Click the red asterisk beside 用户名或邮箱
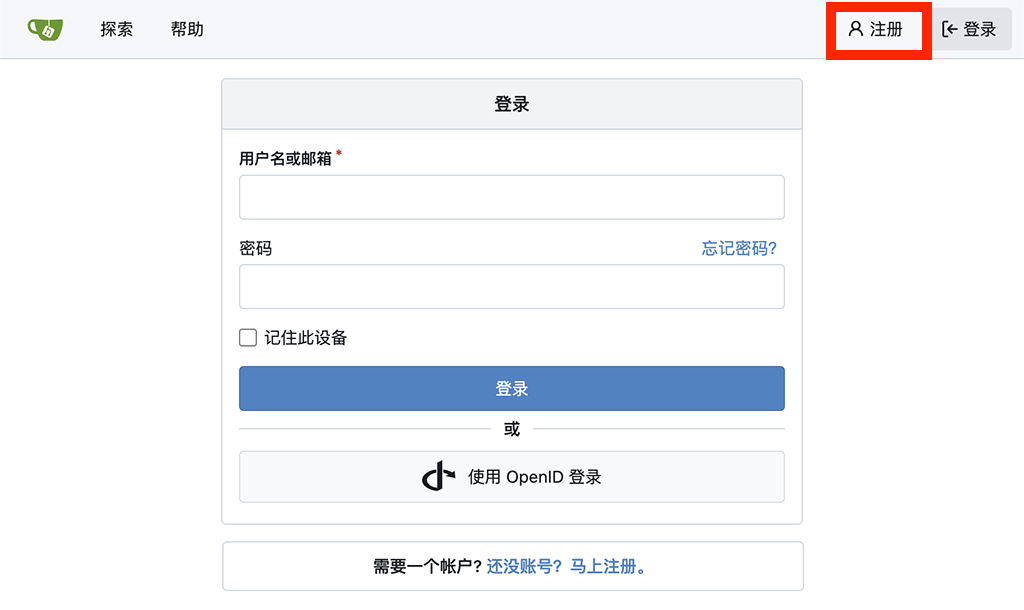 tap(336, 152)
